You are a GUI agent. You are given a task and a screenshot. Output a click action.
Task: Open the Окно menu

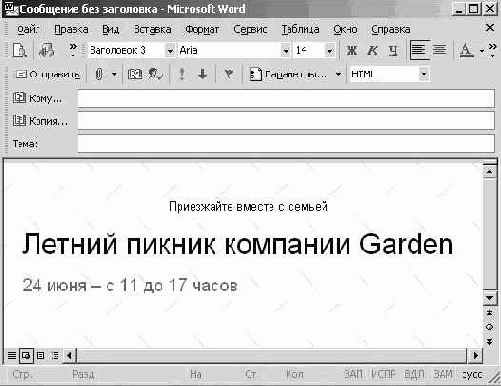pyautogui.click(x=345, y=29)
